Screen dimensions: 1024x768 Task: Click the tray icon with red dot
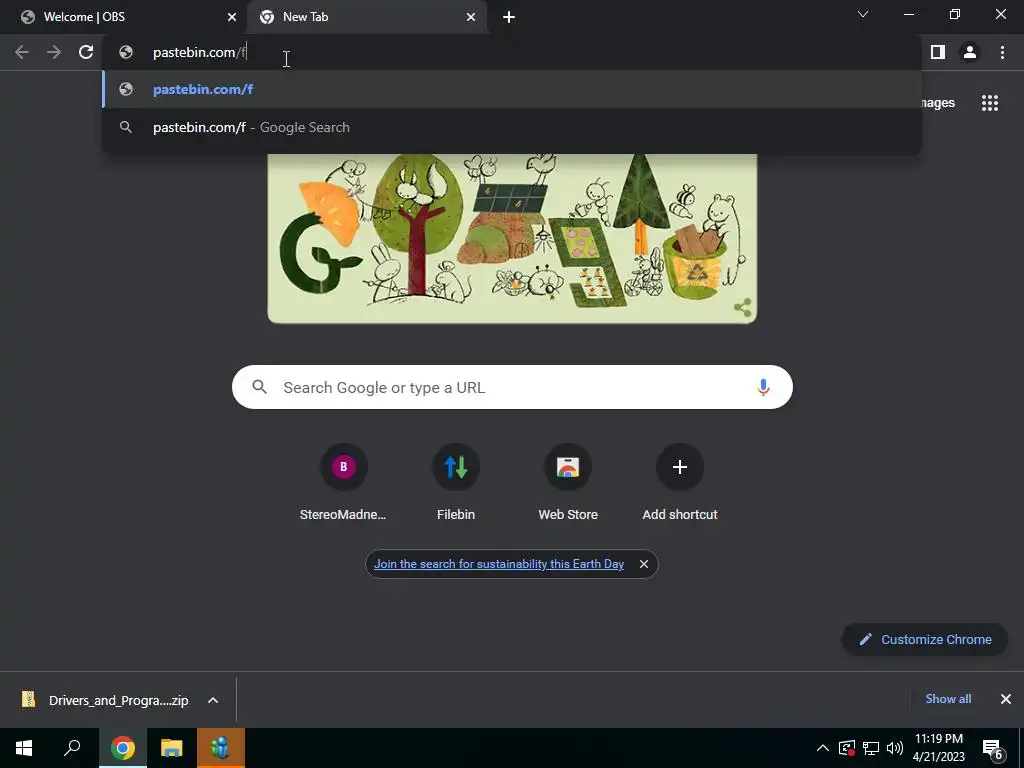[847, 748]
